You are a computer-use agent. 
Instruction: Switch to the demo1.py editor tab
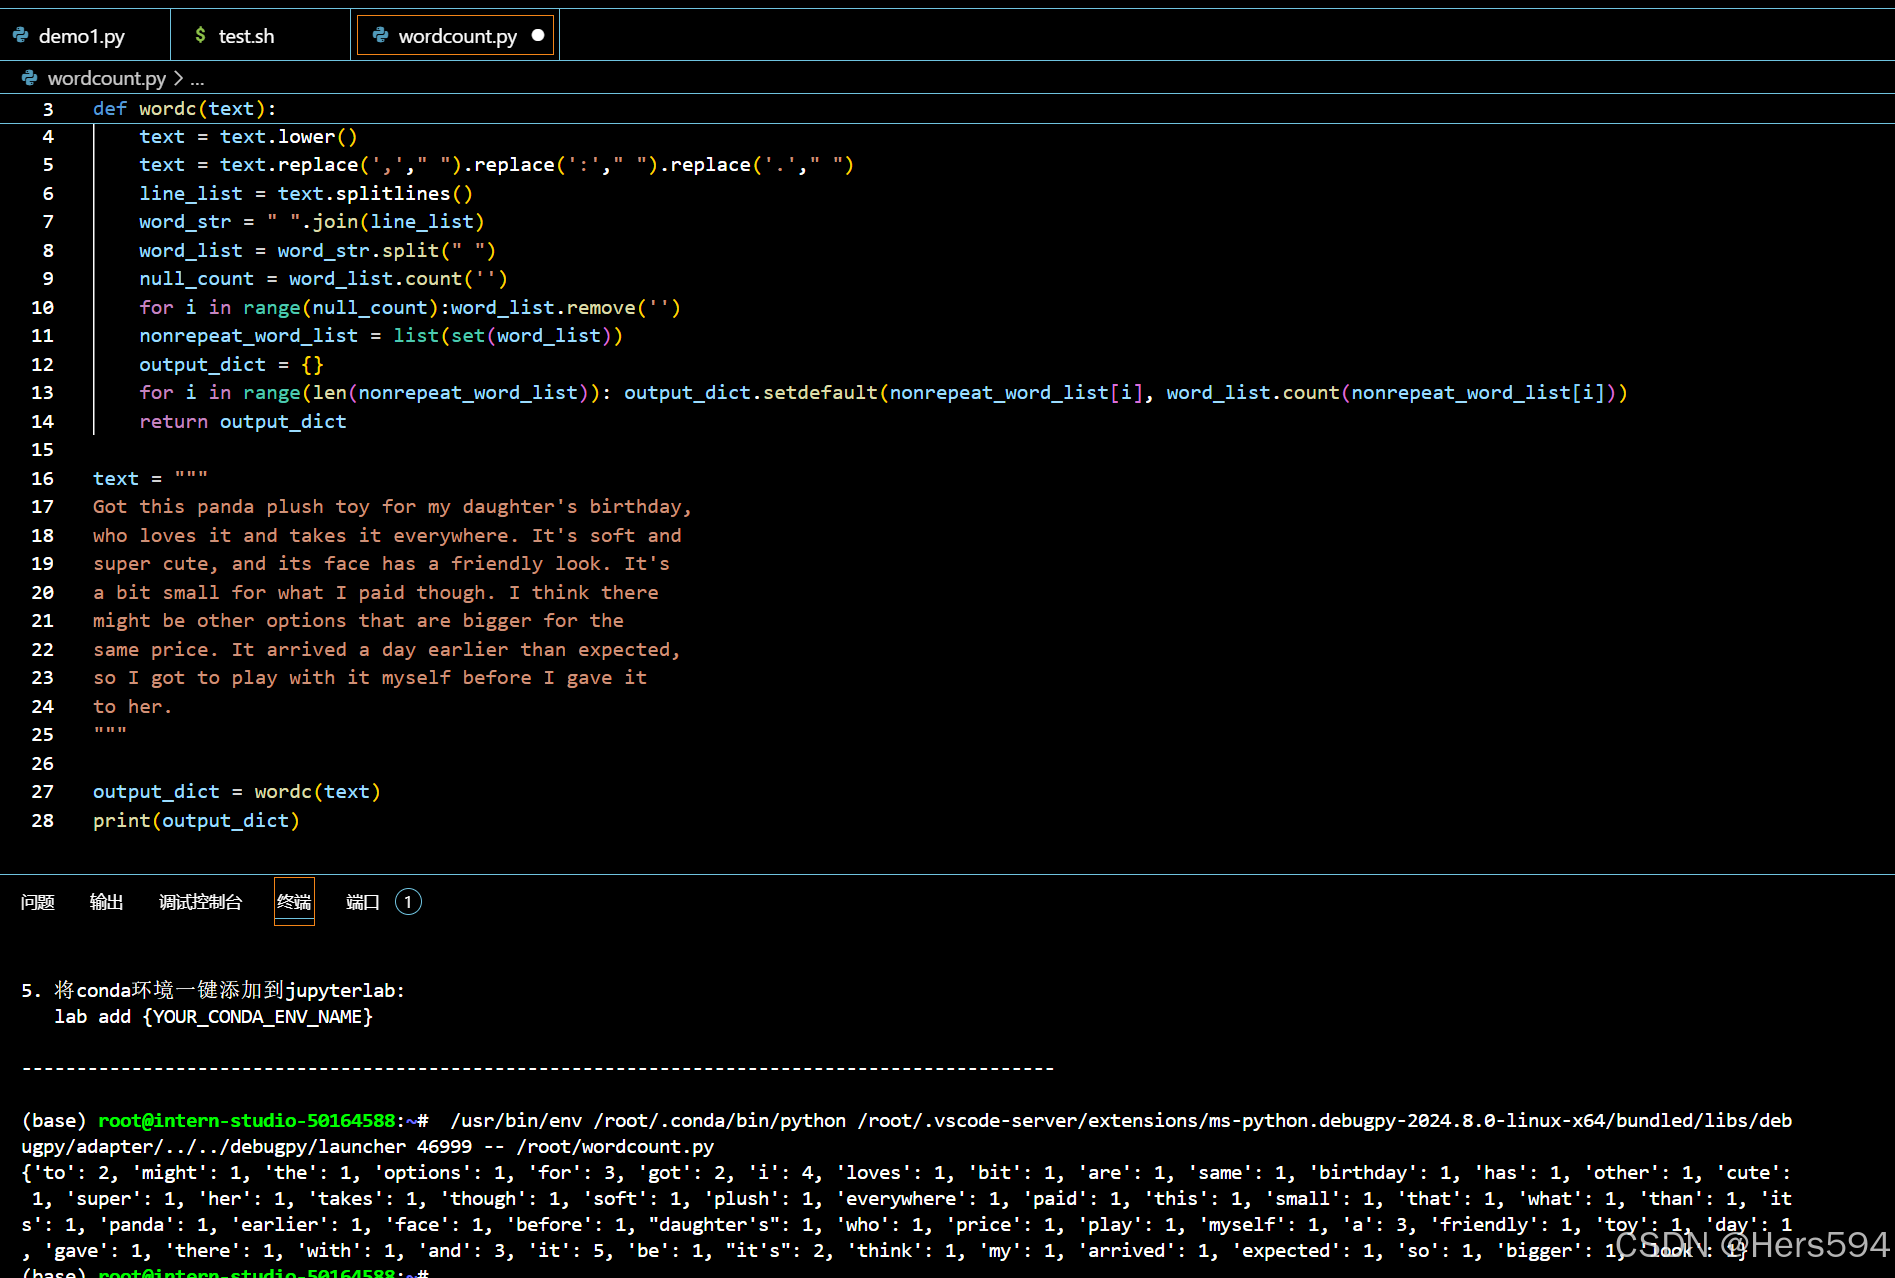pyautogui.click(x=80, y=34)
